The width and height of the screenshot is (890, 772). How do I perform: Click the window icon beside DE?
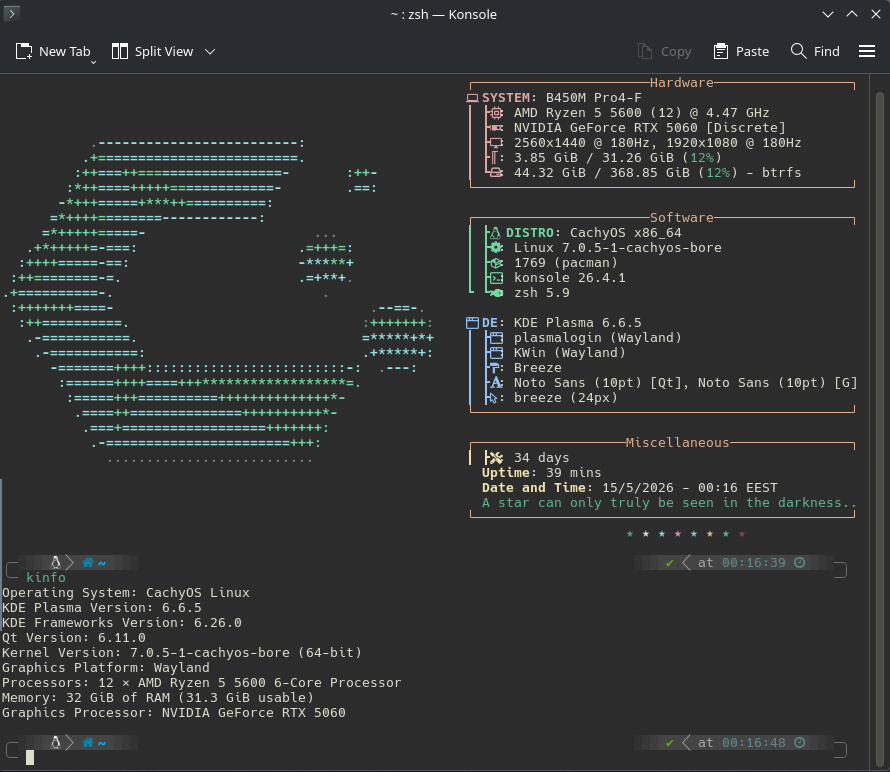(472, 323)
